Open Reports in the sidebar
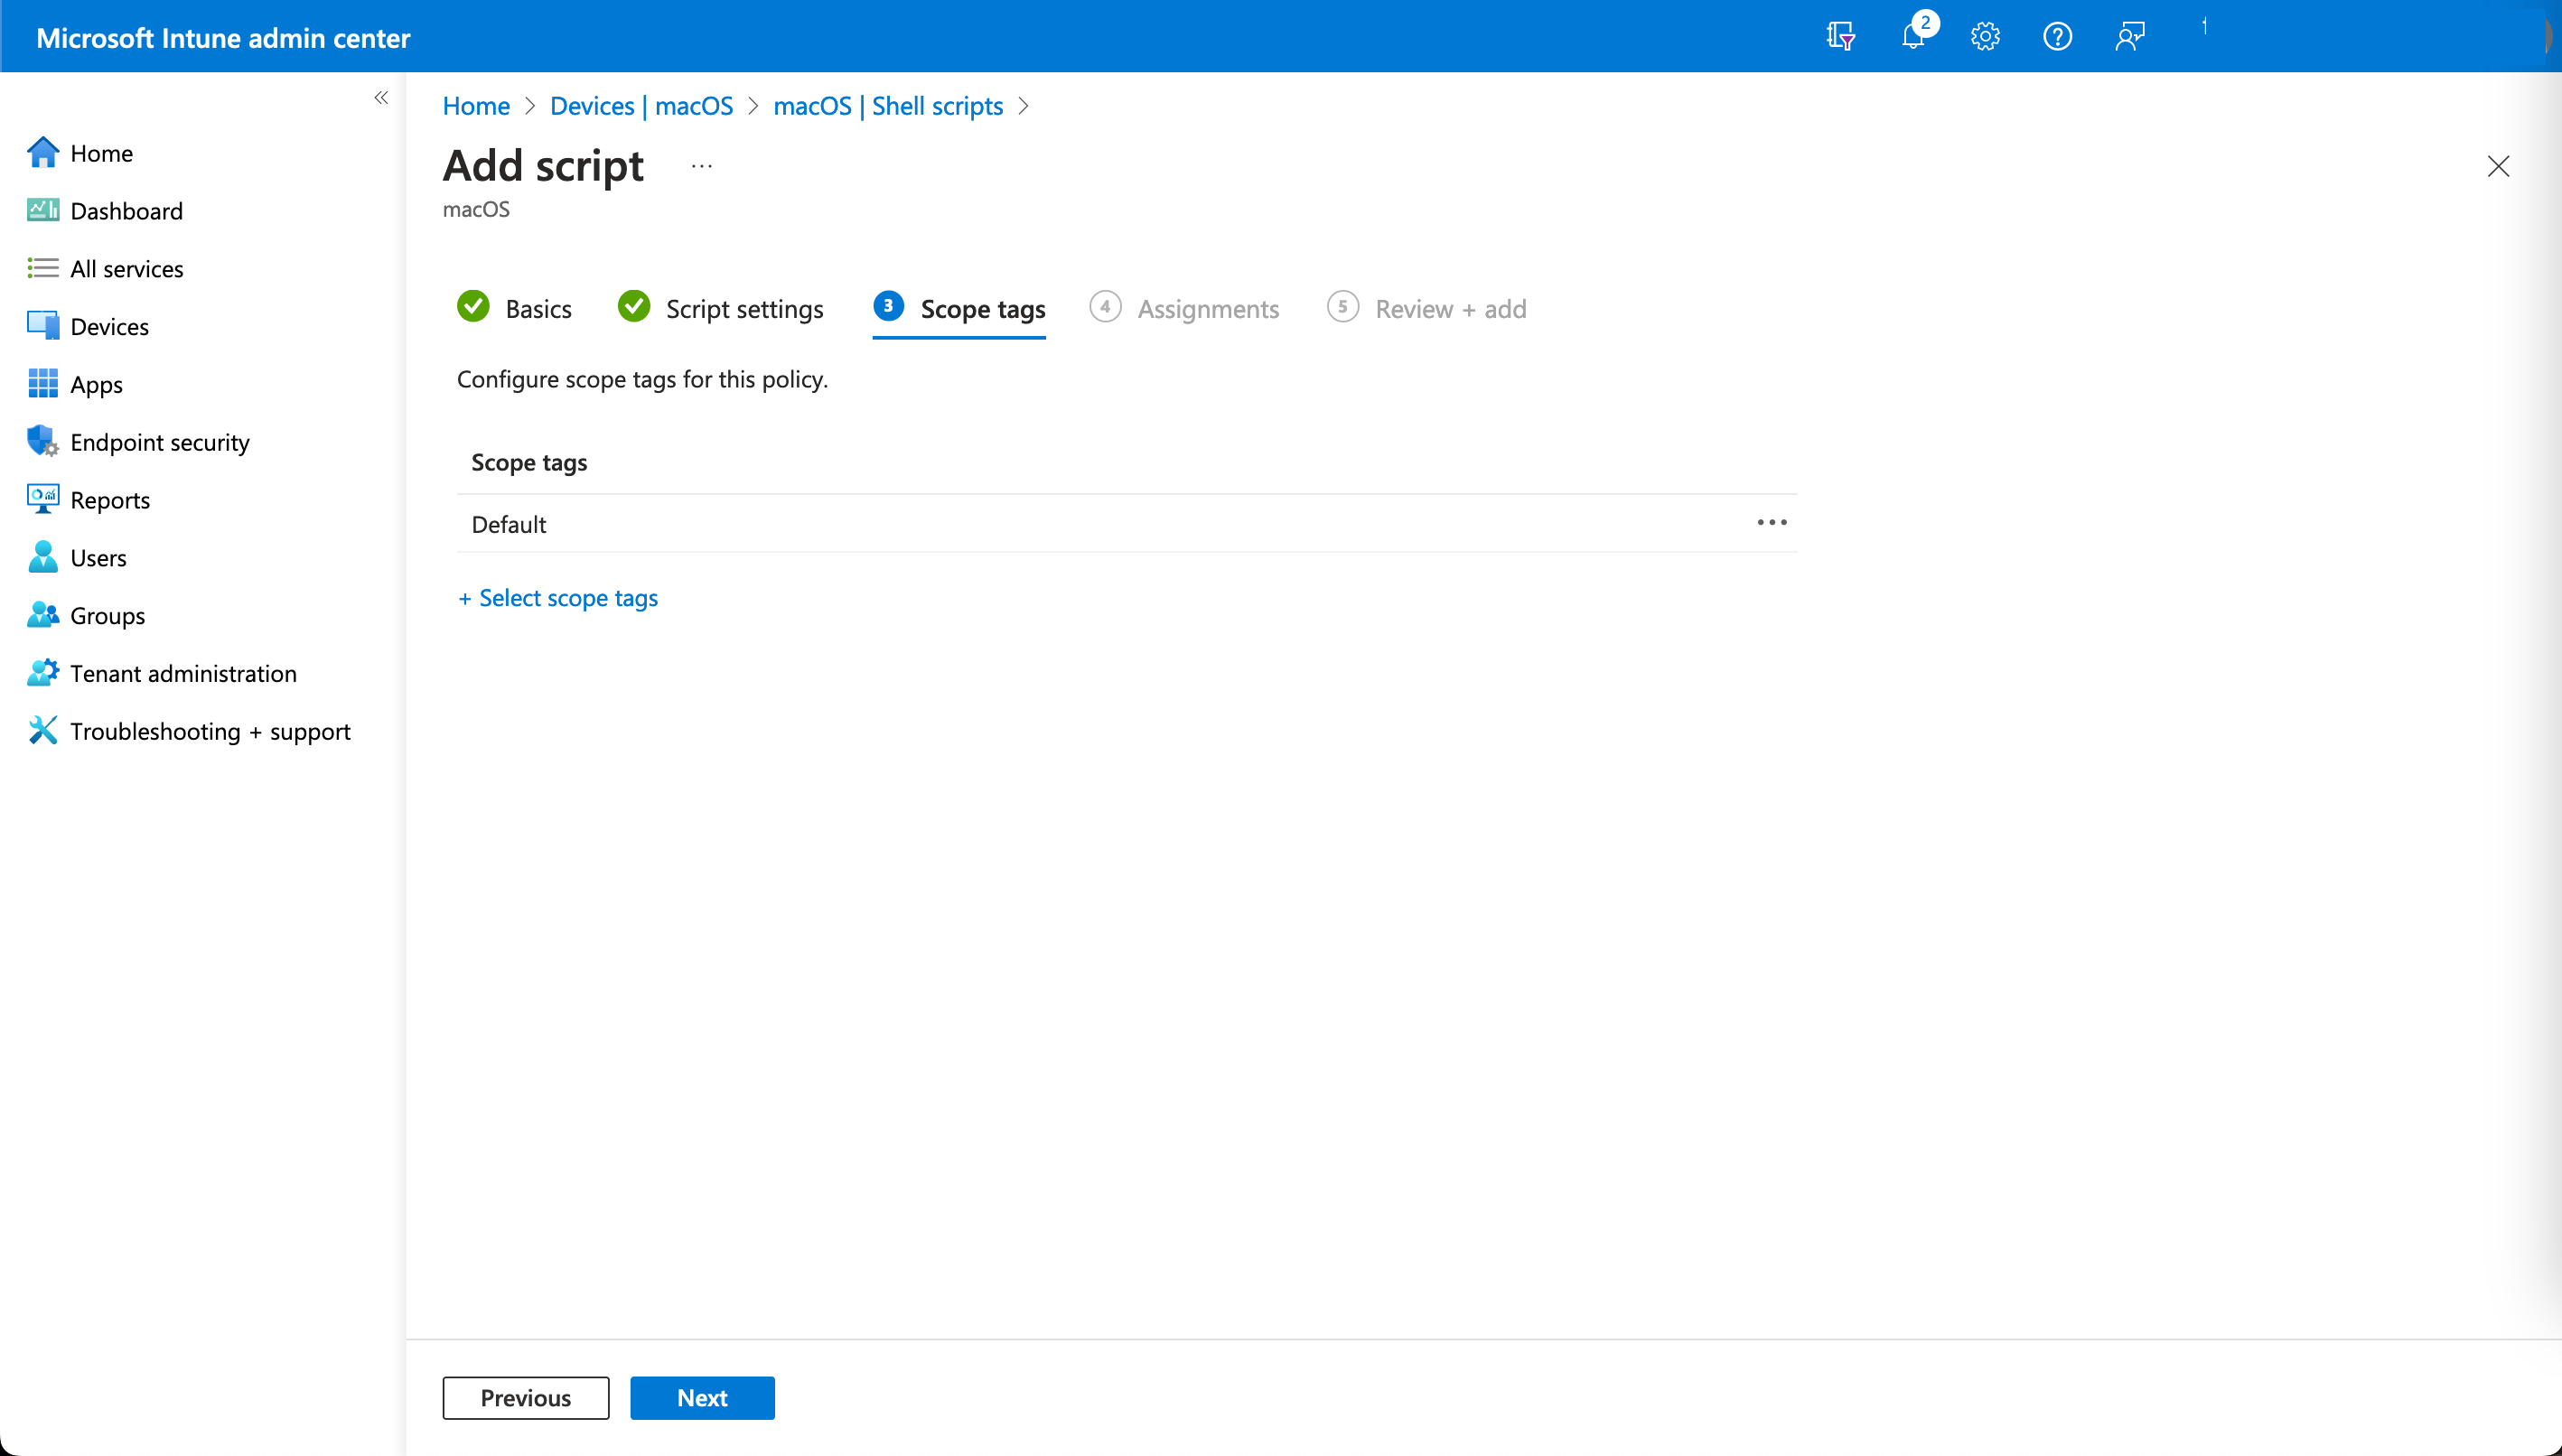The width and height of the screenshot is (2562, 1456). pos(110,500)
